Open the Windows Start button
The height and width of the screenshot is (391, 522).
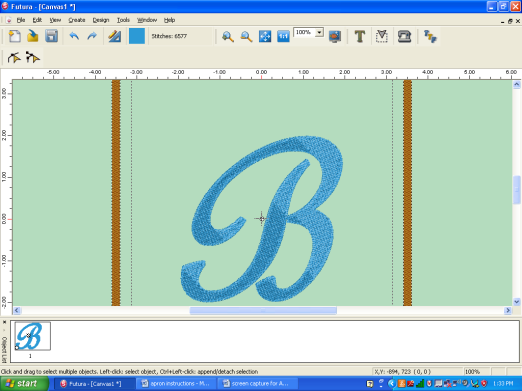pos(24,383)
